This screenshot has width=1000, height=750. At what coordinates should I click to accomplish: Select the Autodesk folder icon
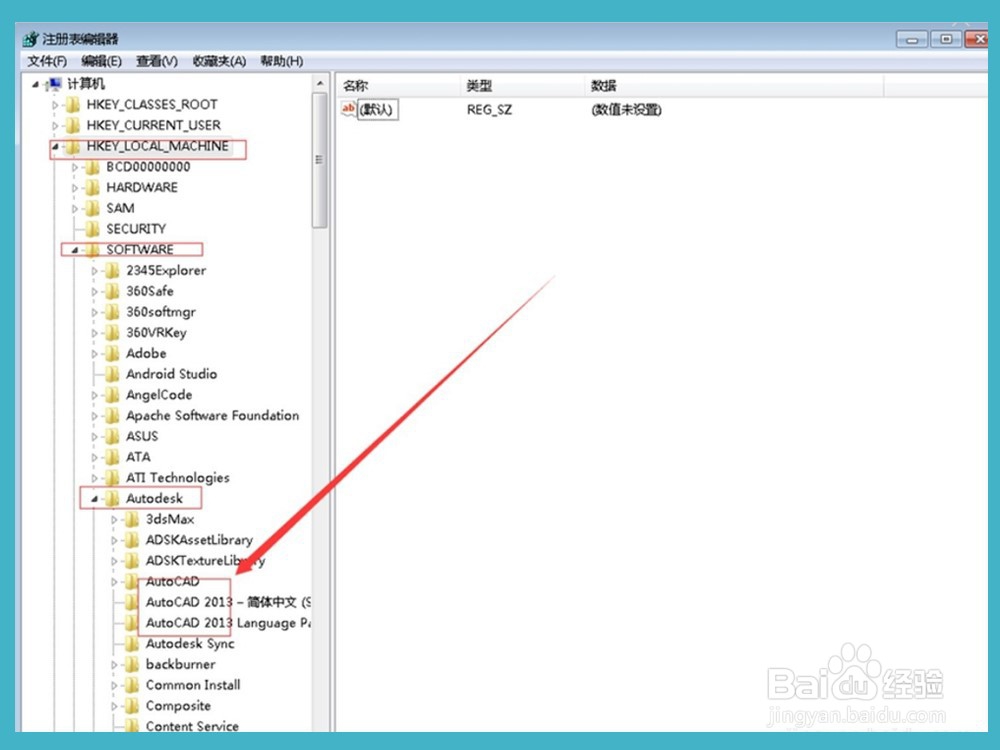coord(112,499)
